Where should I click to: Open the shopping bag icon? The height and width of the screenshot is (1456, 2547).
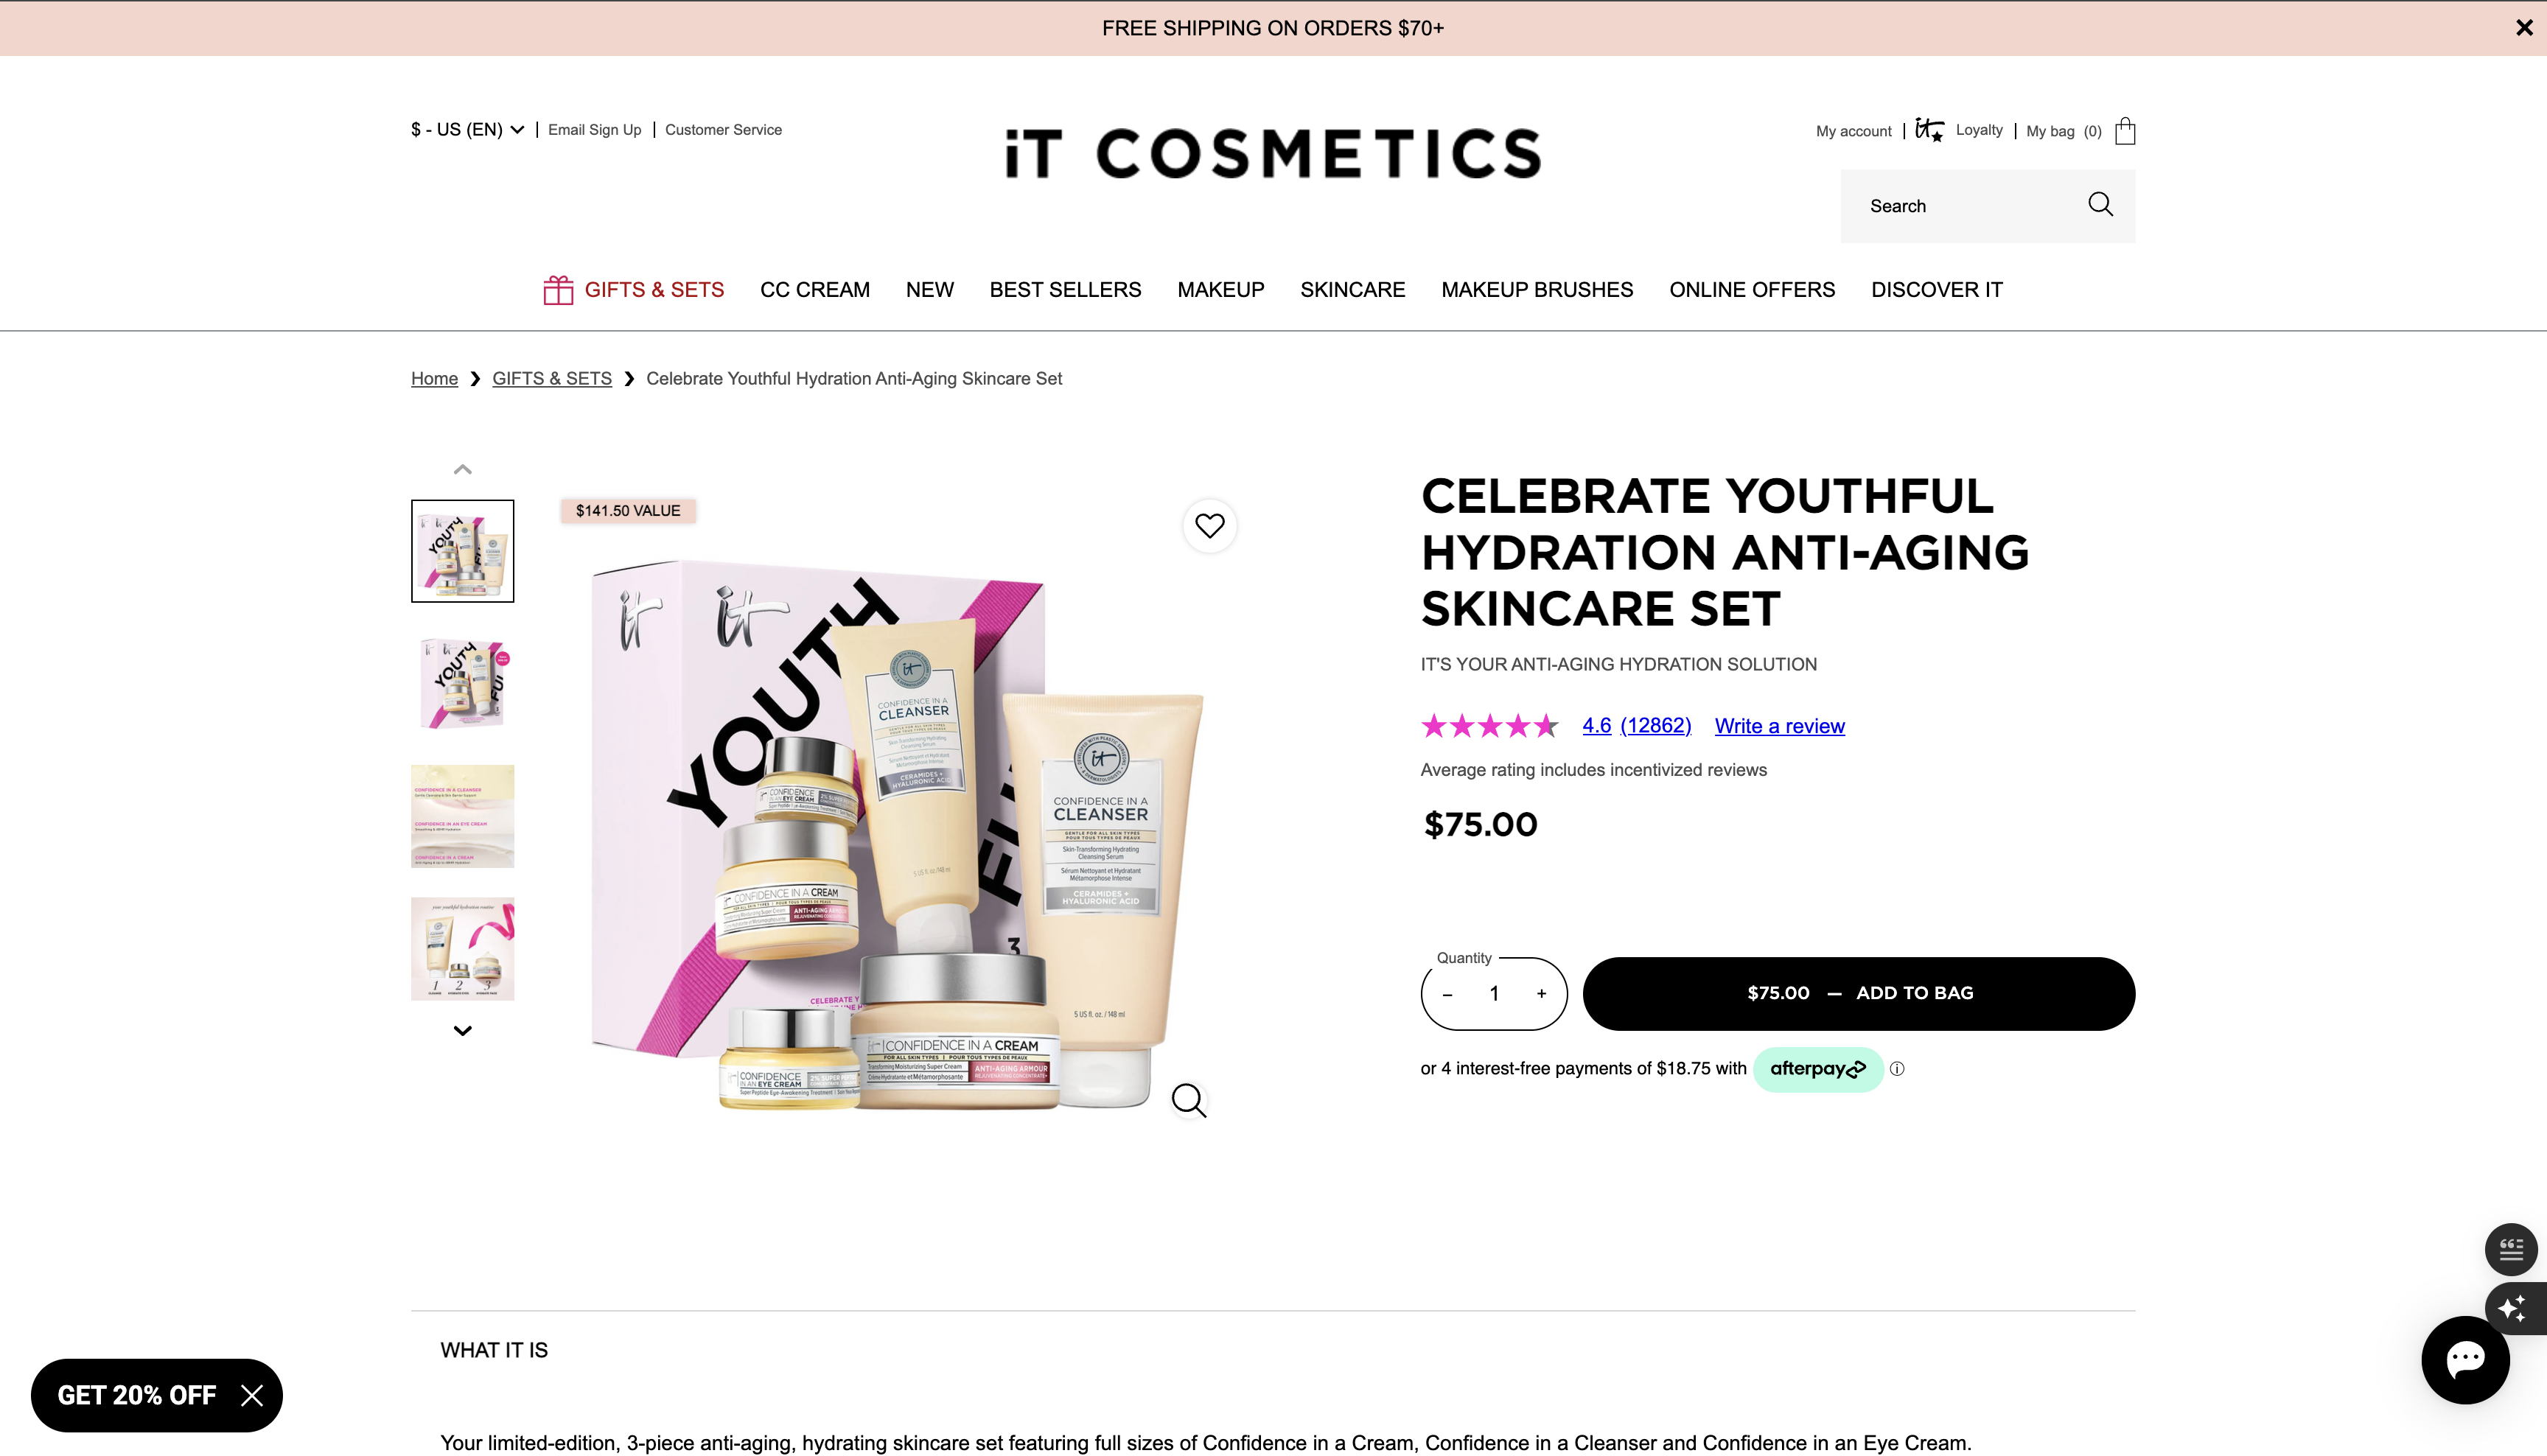(x=2125, y=131)
